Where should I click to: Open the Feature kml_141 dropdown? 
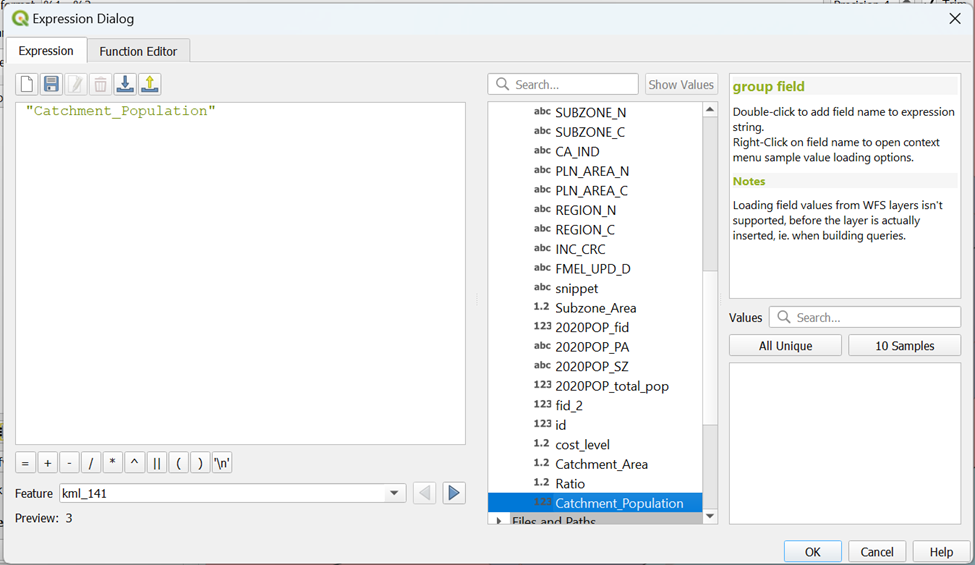395,493
